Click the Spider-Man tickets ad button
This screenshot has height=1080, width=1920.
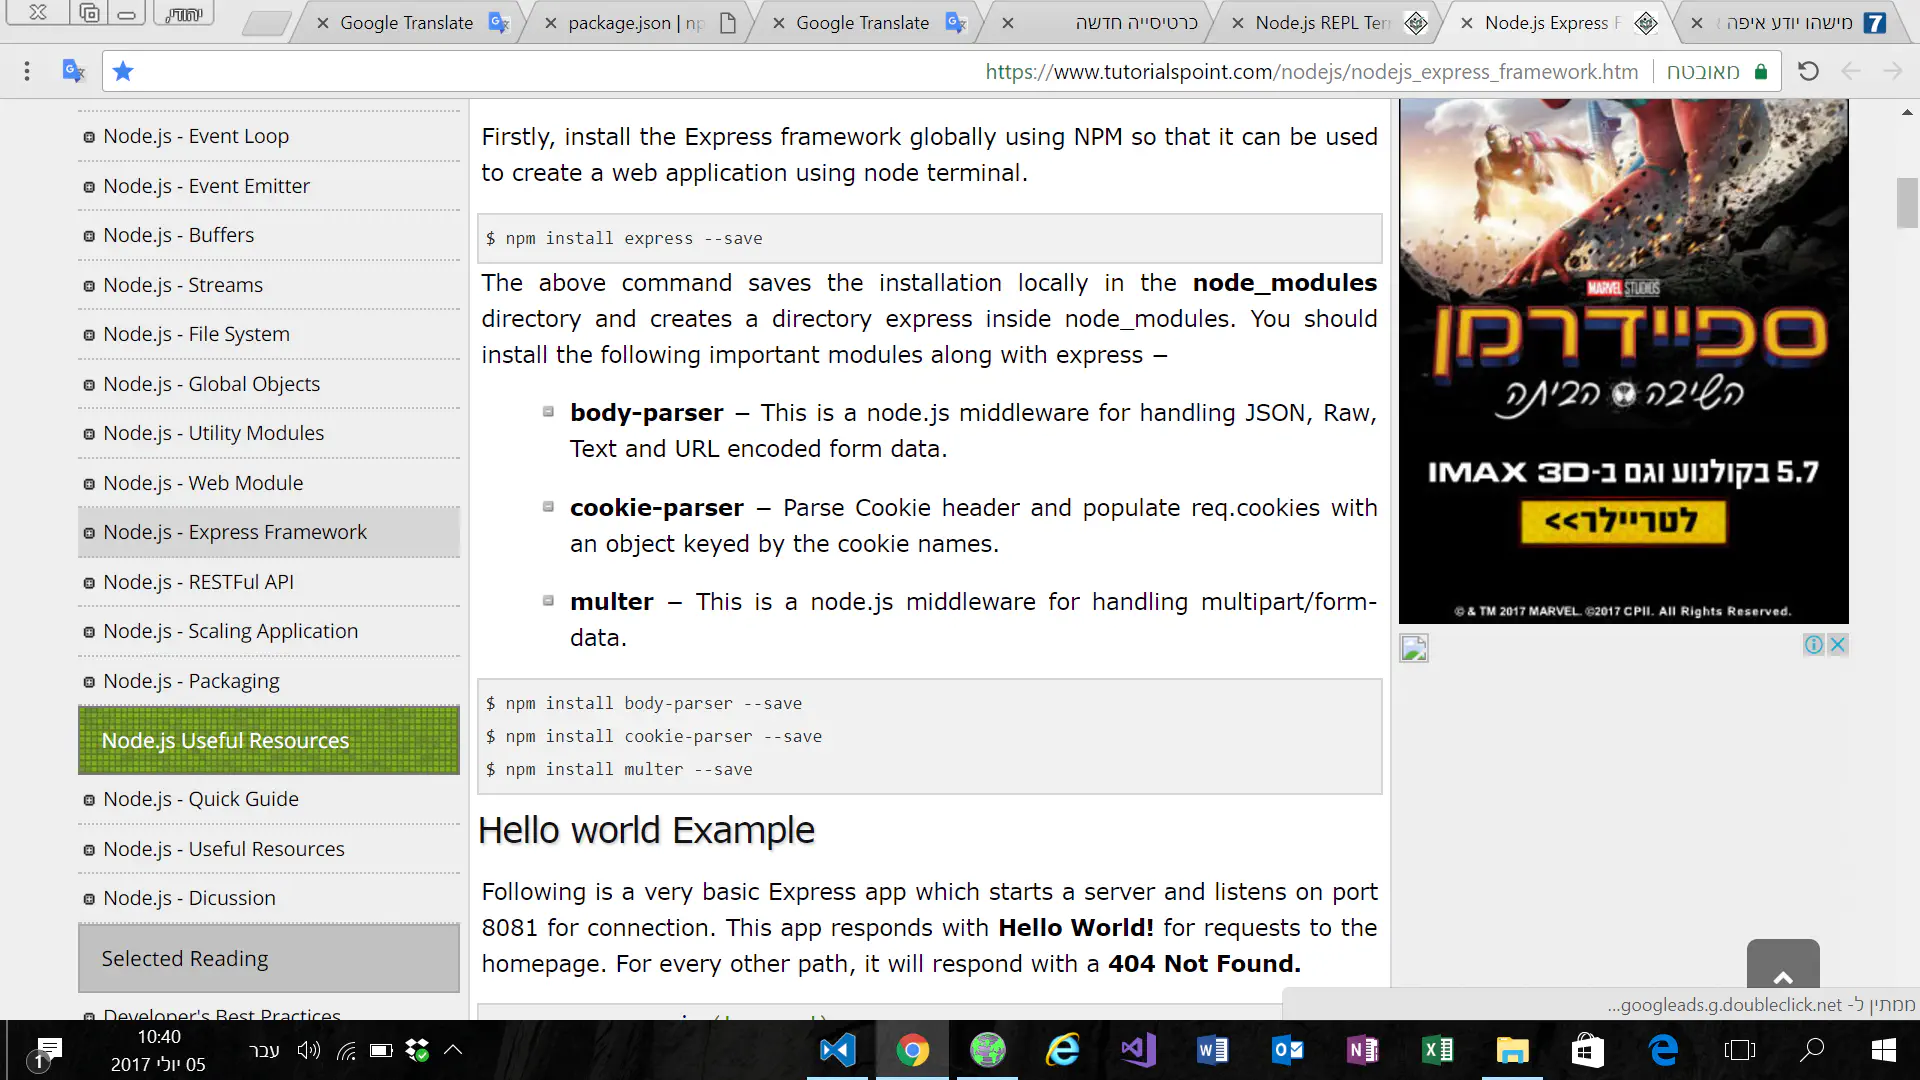coord(1622,521)
